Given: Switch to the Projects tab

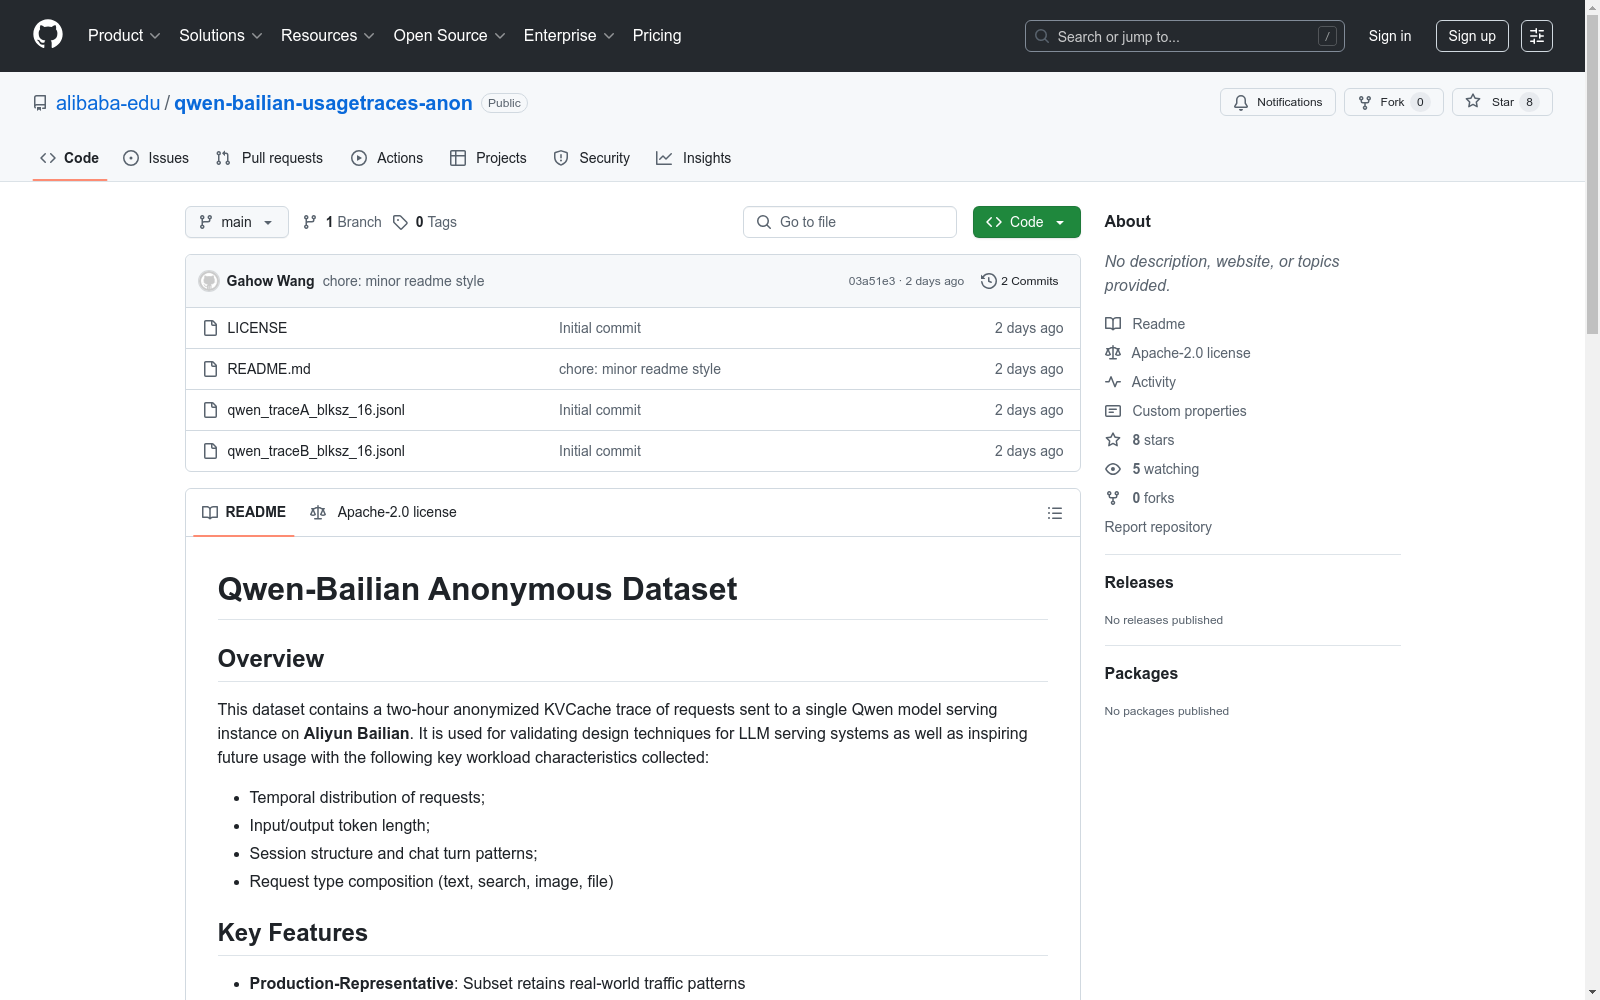Looking at the screenshot, I should [x=488, y=158].
